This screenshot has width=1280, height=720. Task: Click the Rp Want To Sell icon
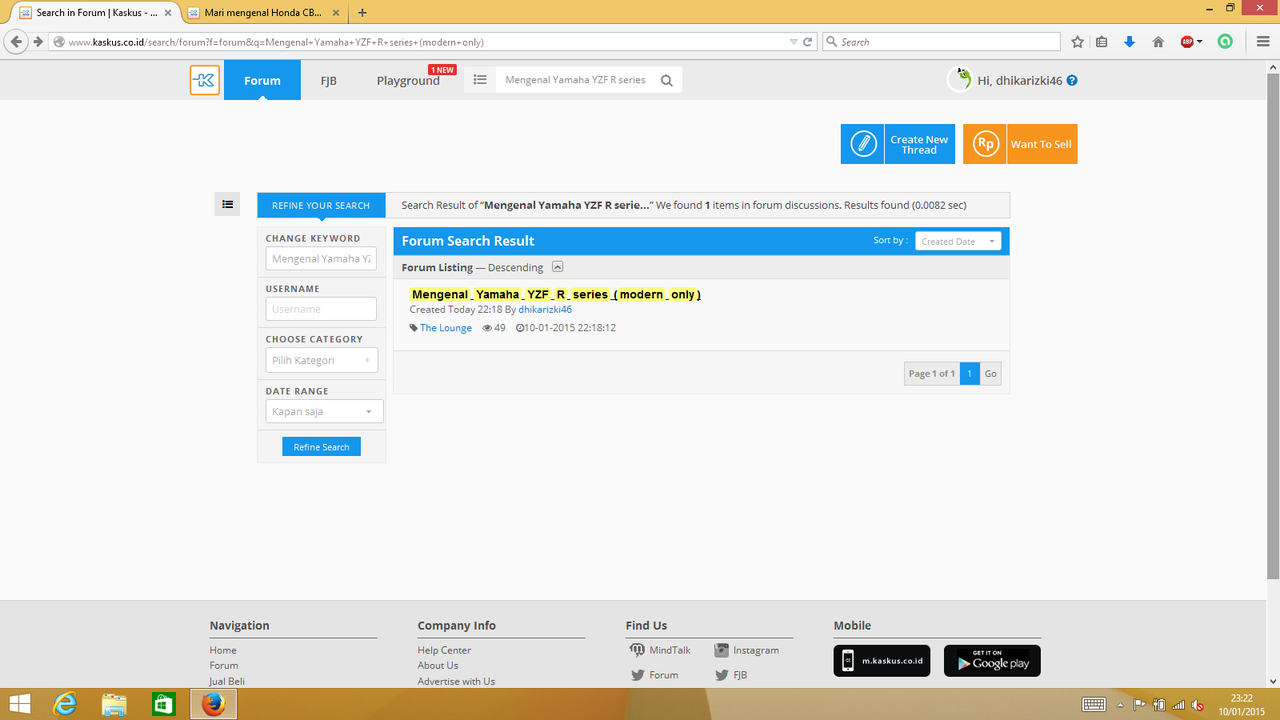(x=985, y=144)
